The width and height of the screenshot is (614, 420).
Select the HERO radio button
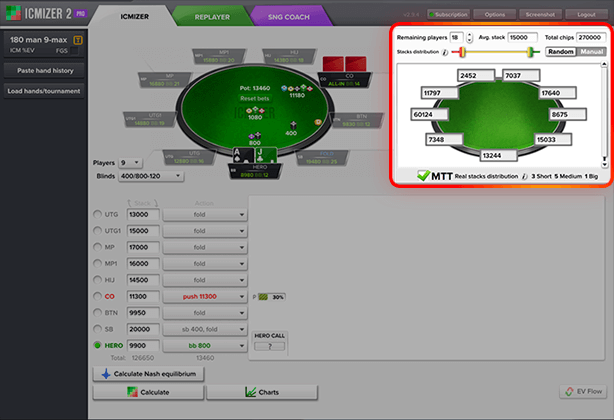[x=97, y=345]
